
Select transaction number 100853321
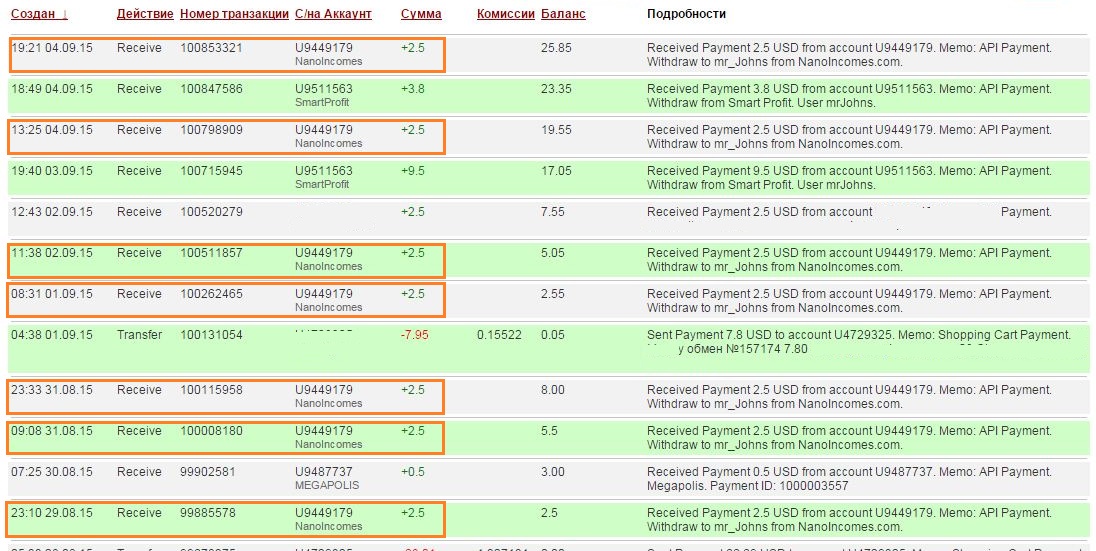coord(211,48)
